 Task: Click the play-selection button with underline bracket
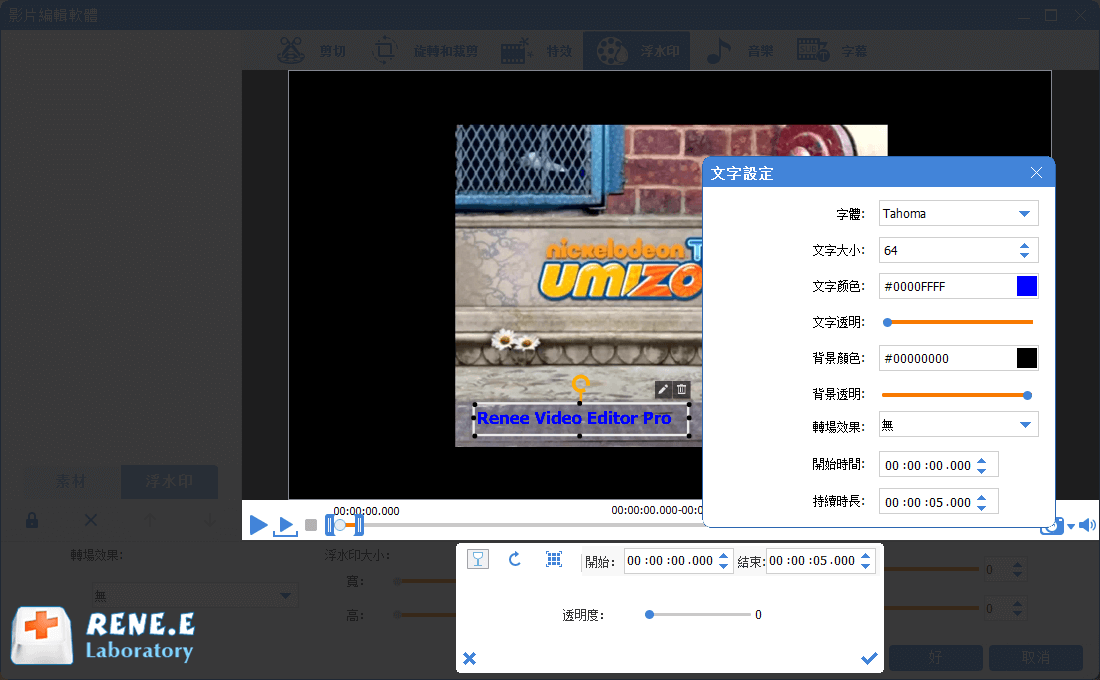[x=286, y=526]
